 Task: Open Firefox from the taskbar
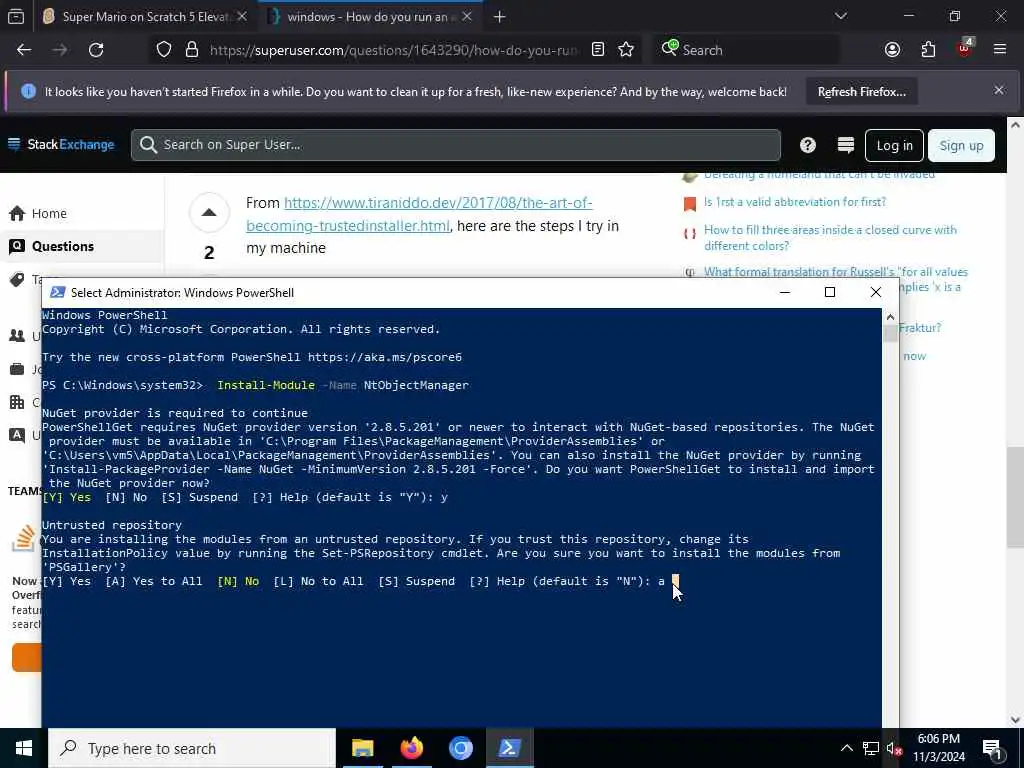(411, 748)
